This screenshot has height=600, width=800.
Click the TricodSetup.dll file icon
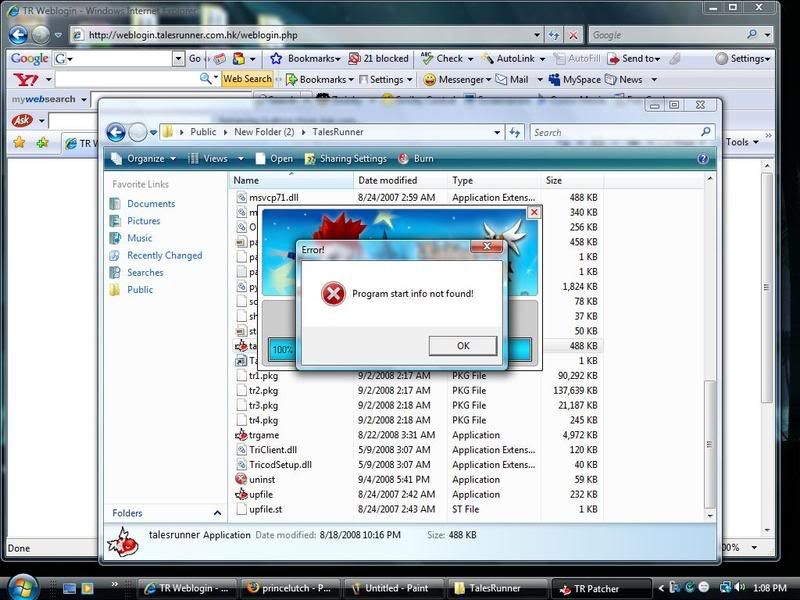click(x=241, y=465)
